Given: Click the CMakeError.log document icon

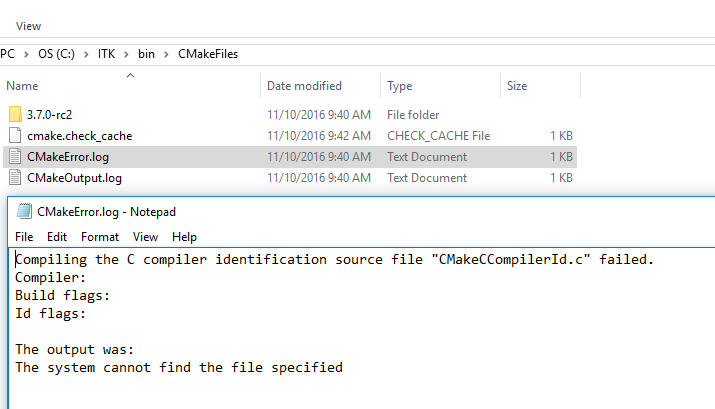Looking at the screenshot, I should [x=15, y=156].
